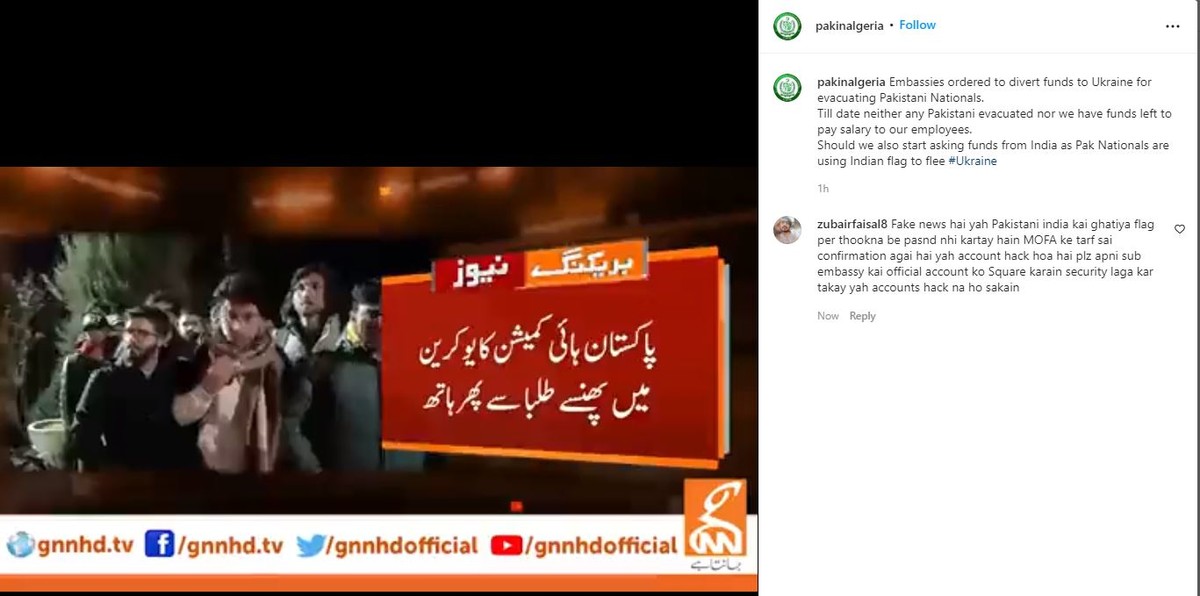Click pakinalgeria profile avatar in the header
This screenshot has height=596, width=1200.
787,26
